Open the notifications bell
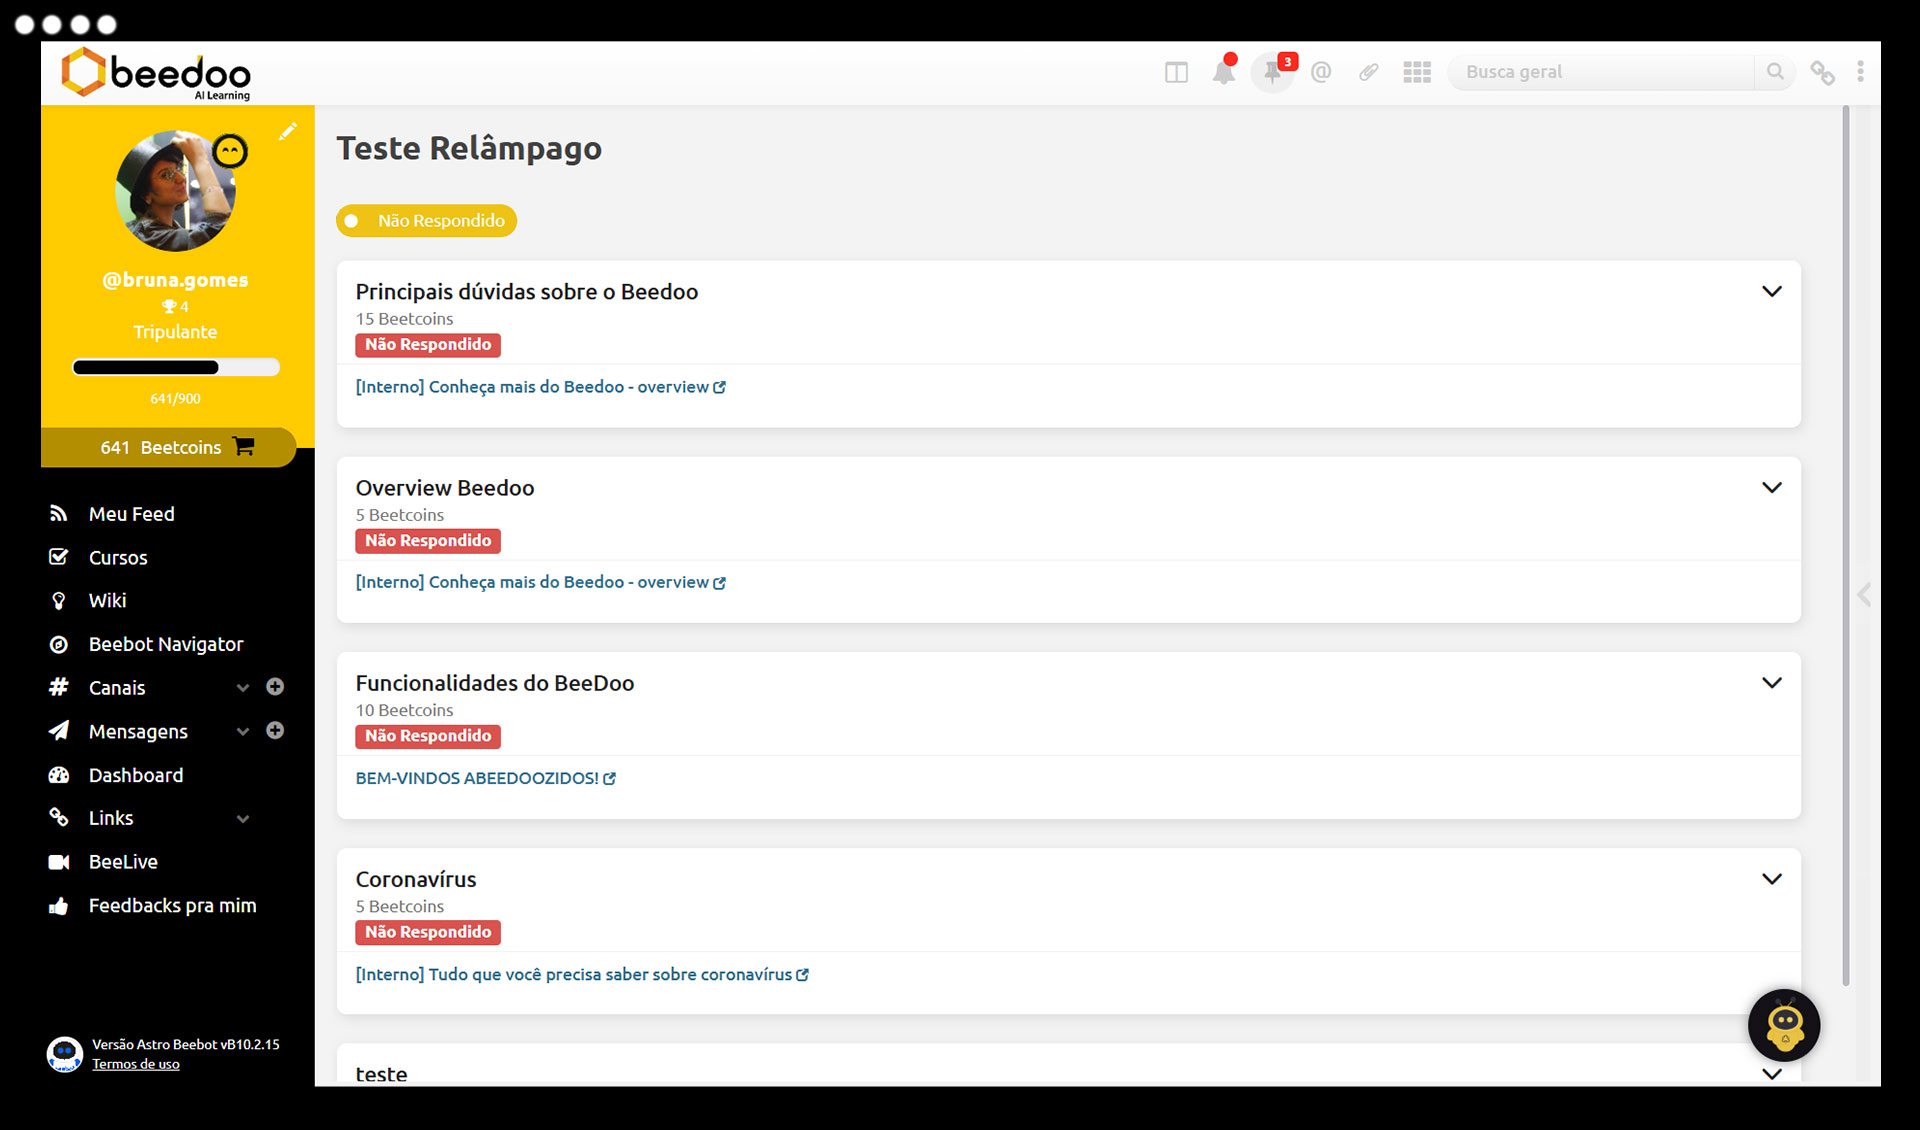The image size is (1920, 1130). pos(1224,71)
